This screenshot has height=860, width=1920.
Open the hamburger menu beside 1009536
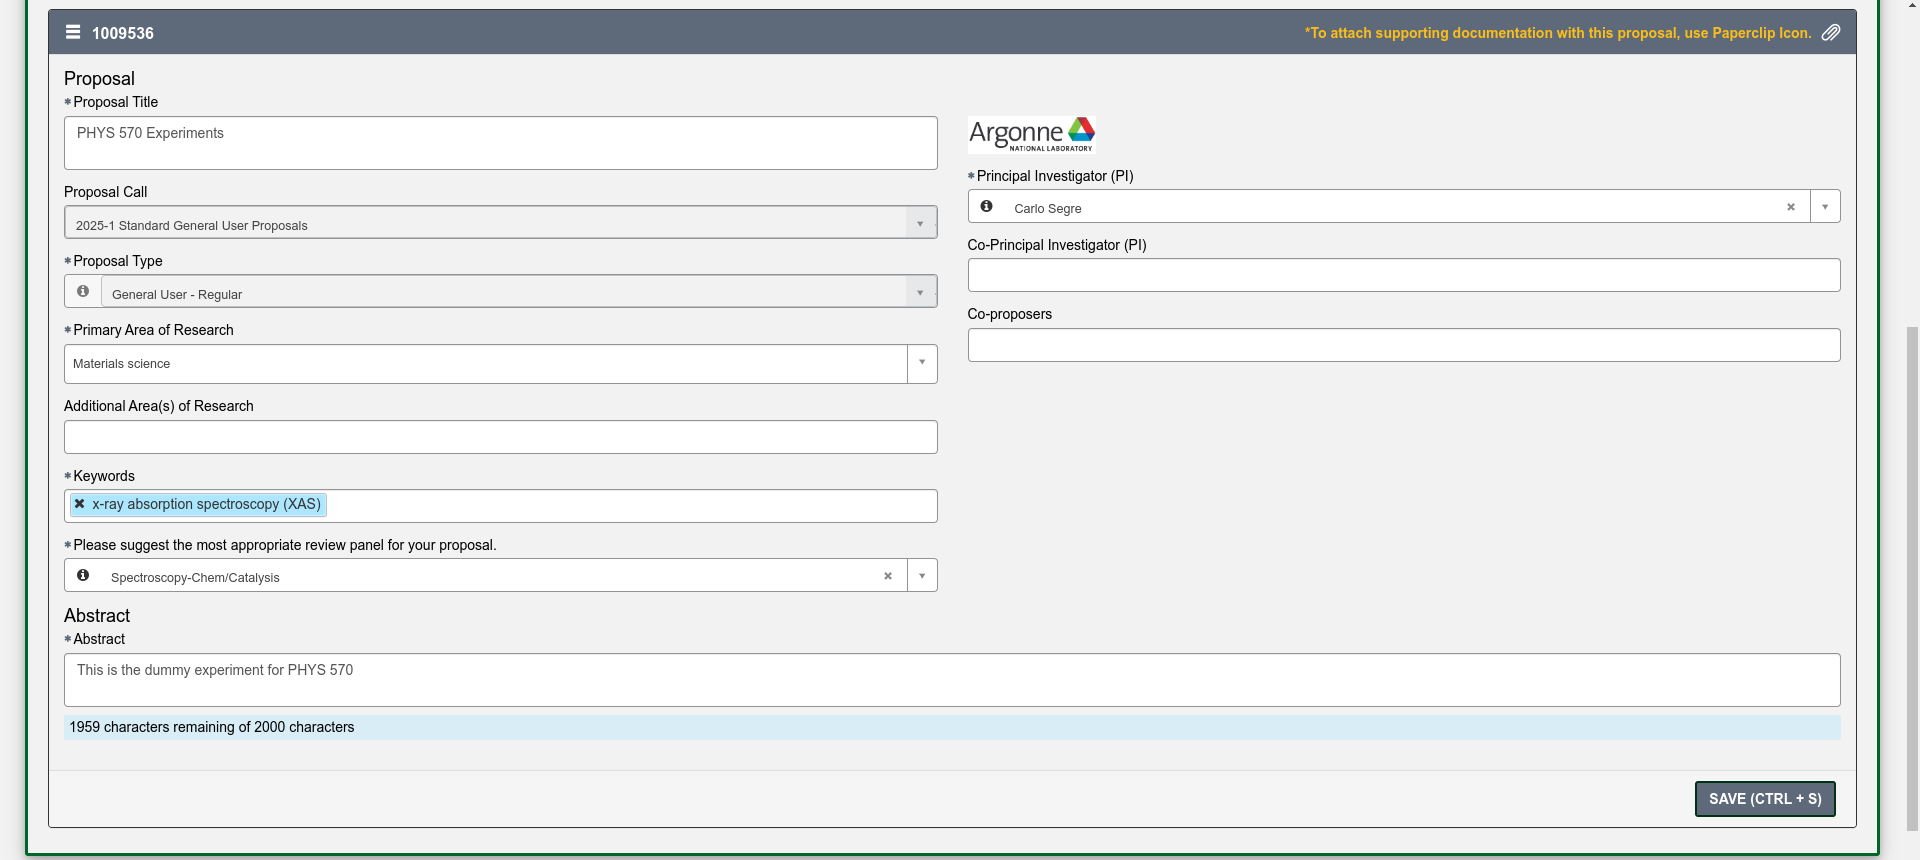73,33
